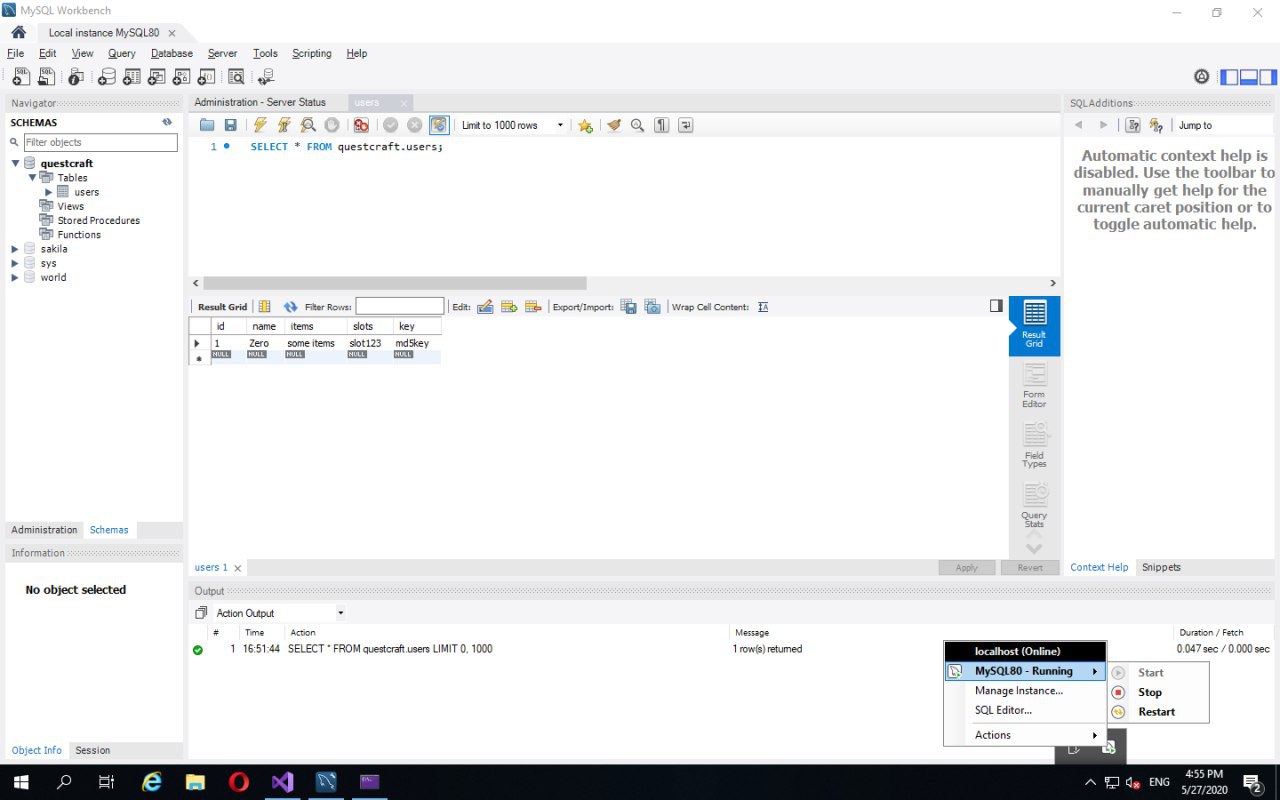Create a new function icon

(x=207, y=76)
